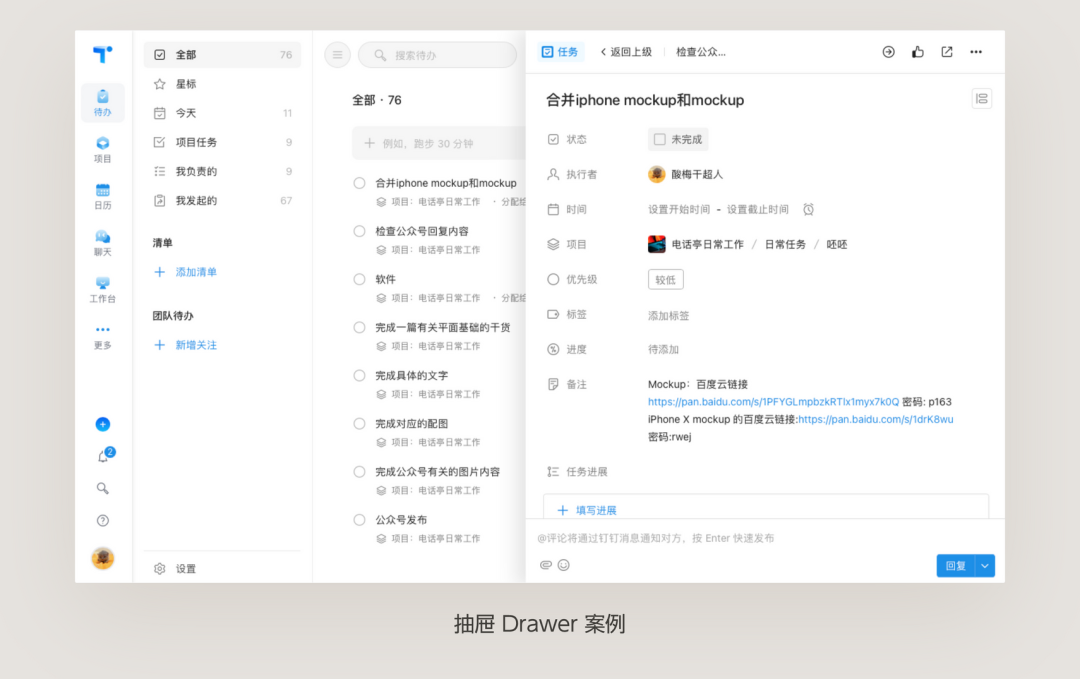Image resolution: width=1080 pixels, height=679 pixels.
Task: Select 项目任务 filter
Action: click(x=222, y=143)
